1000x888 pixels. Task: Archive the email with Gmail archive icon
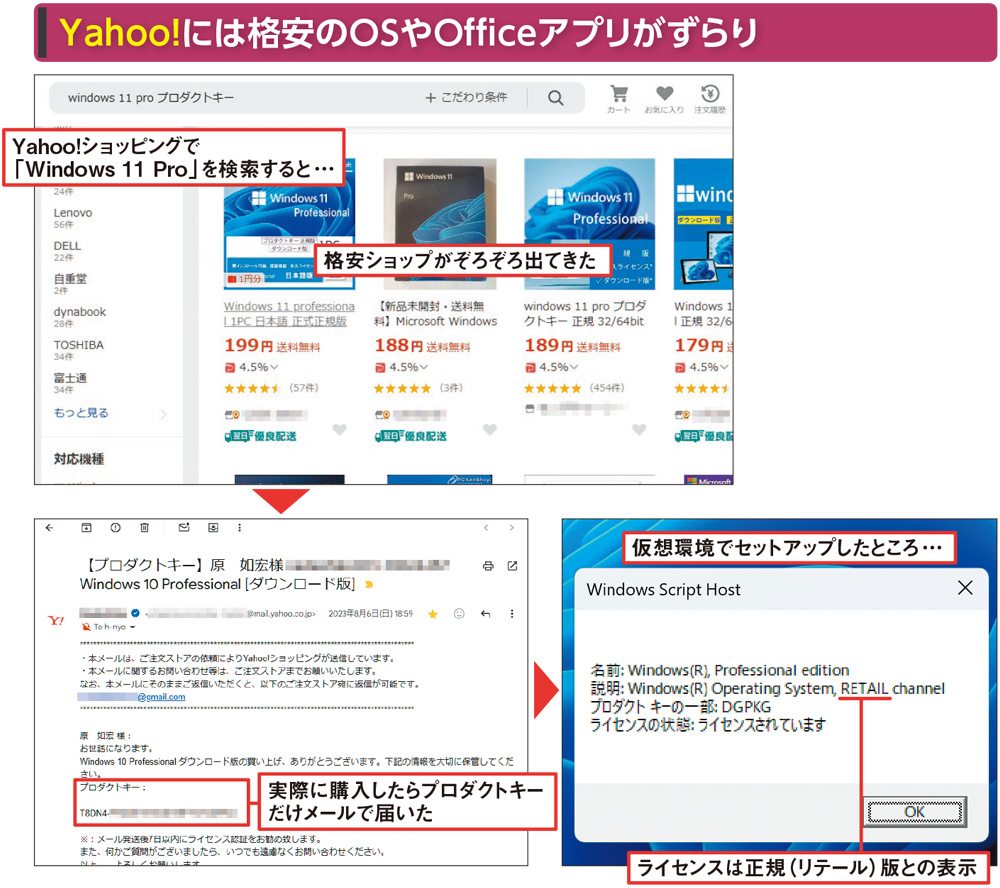(x=86, y=528)
